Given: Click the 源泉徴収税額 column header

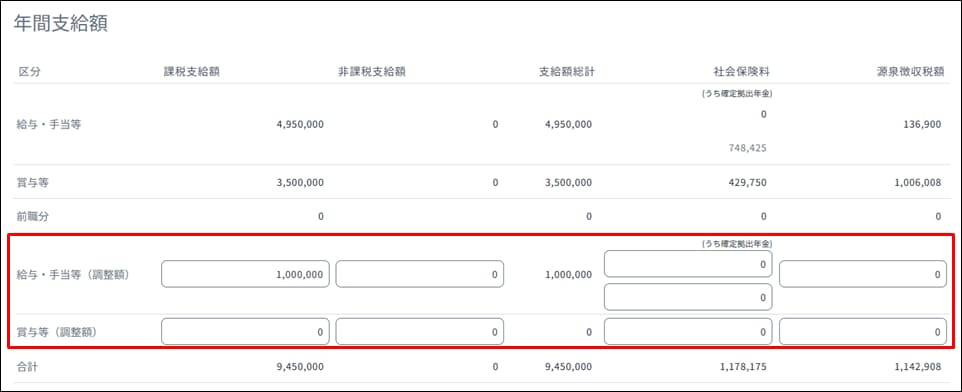Looking at the screenshot, I should point(910,72).
